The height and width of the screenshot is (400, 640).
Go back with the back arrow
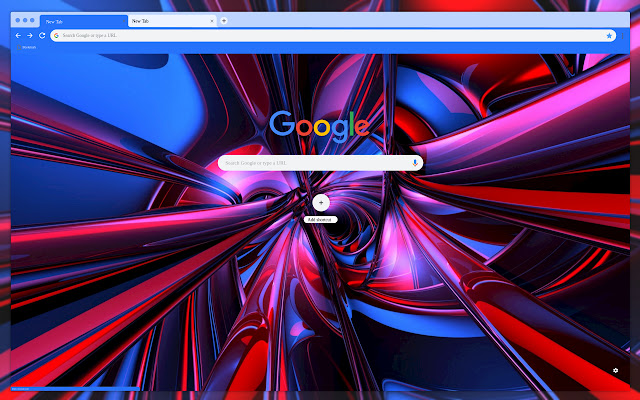pyautogui.click(x=18, y=36)
